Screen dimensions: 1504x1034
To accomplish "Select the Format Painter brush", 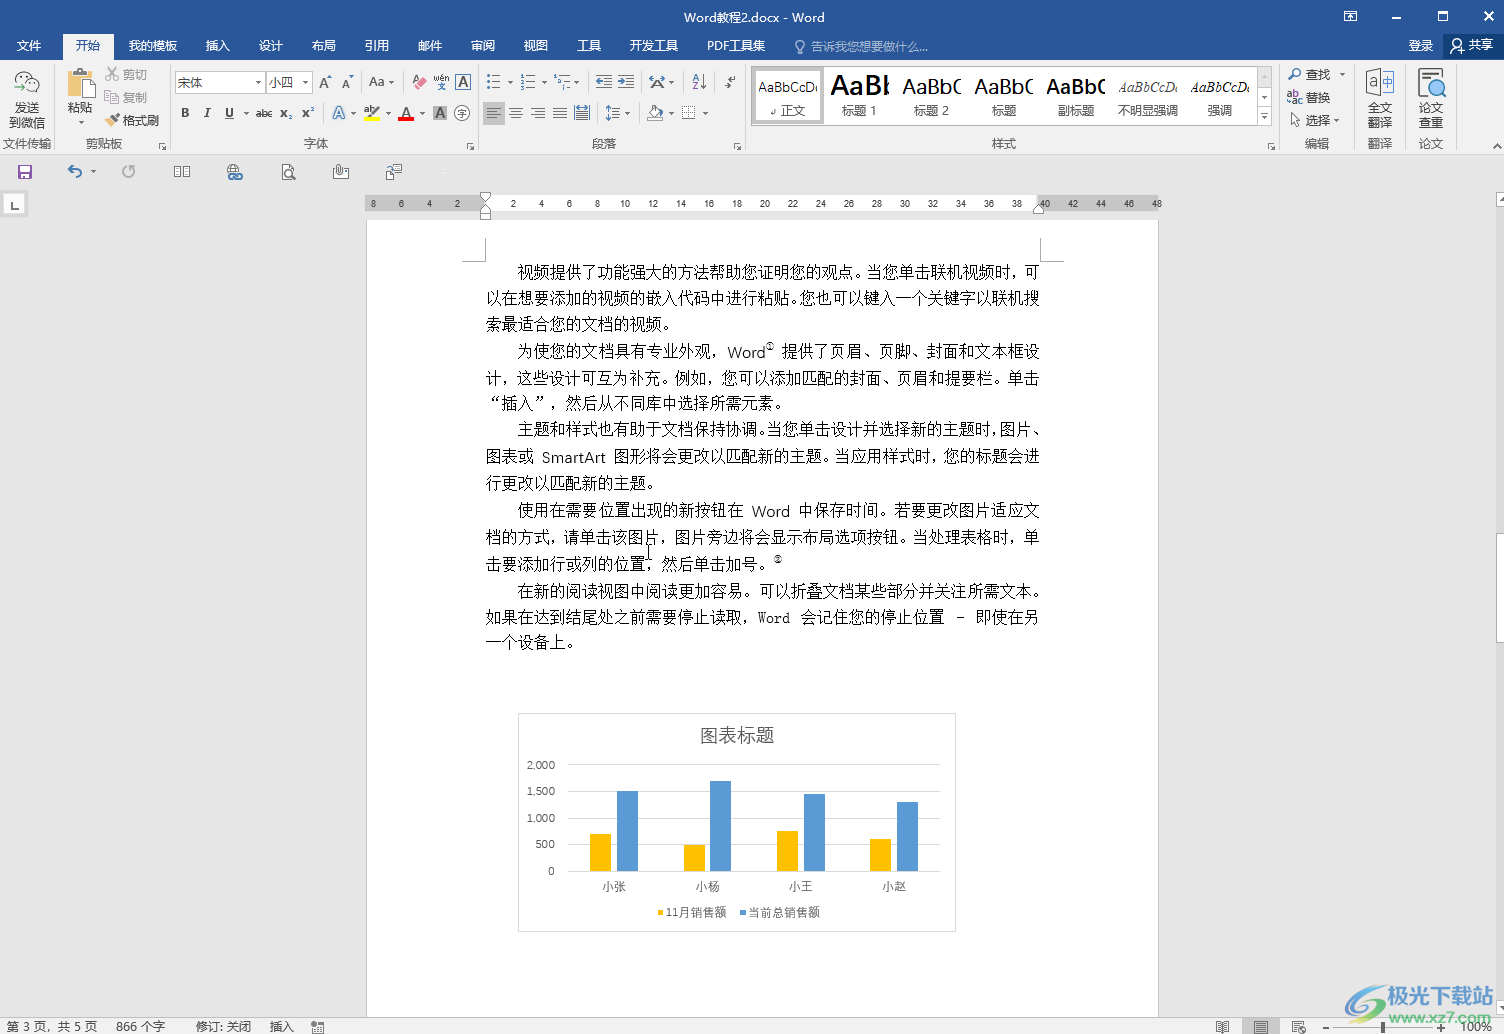I will pos(132,120).
